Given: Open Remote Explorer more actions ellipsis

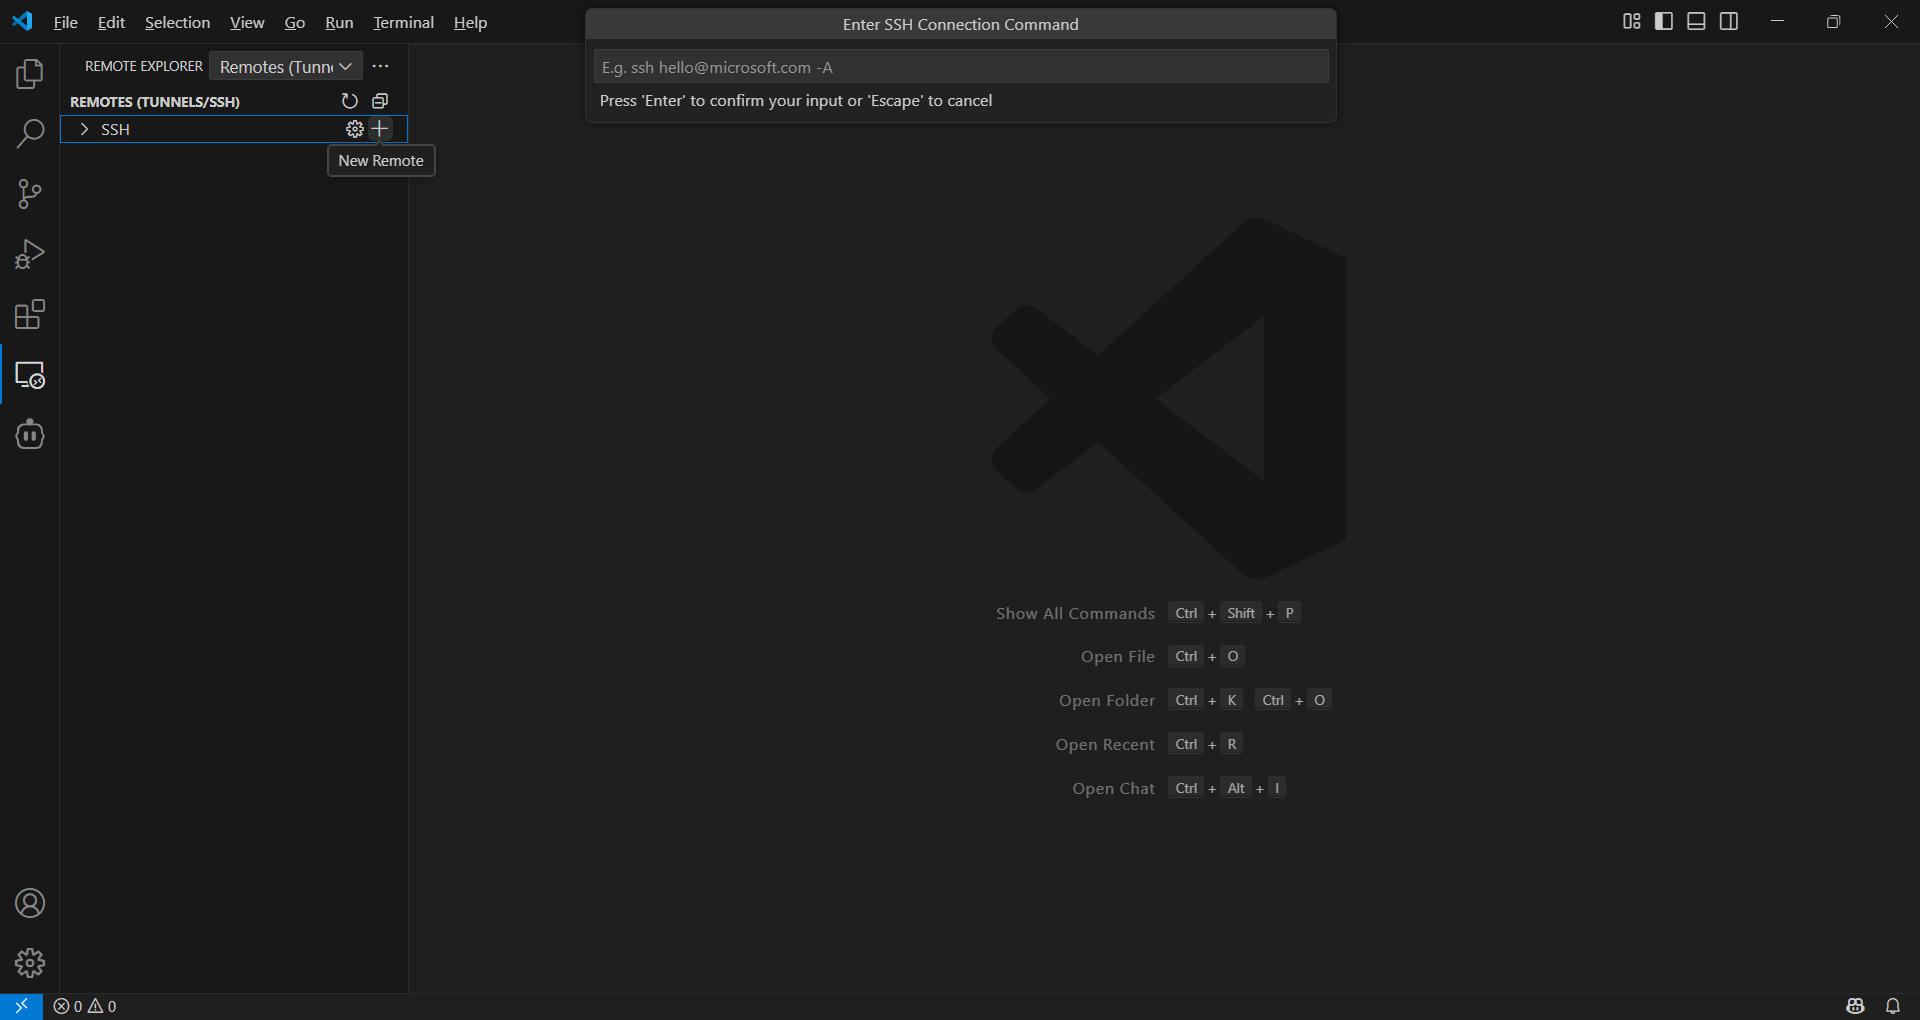Looking at the screenshot, I should click(381, 66).
